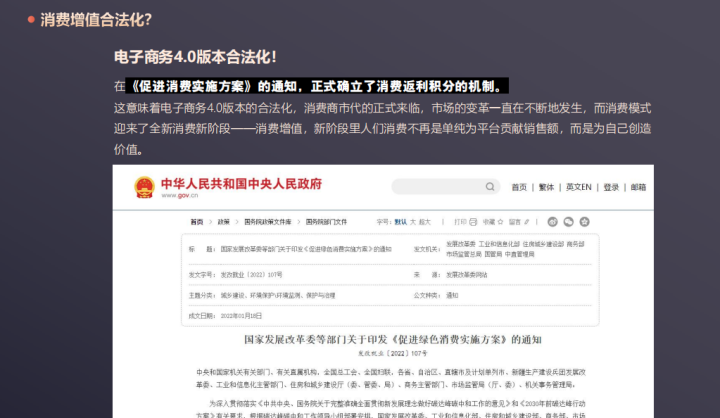Viewport: 720px width, 418px height.
Task: Click the breadcrumb 首页
Action: [x=197, y=222]
